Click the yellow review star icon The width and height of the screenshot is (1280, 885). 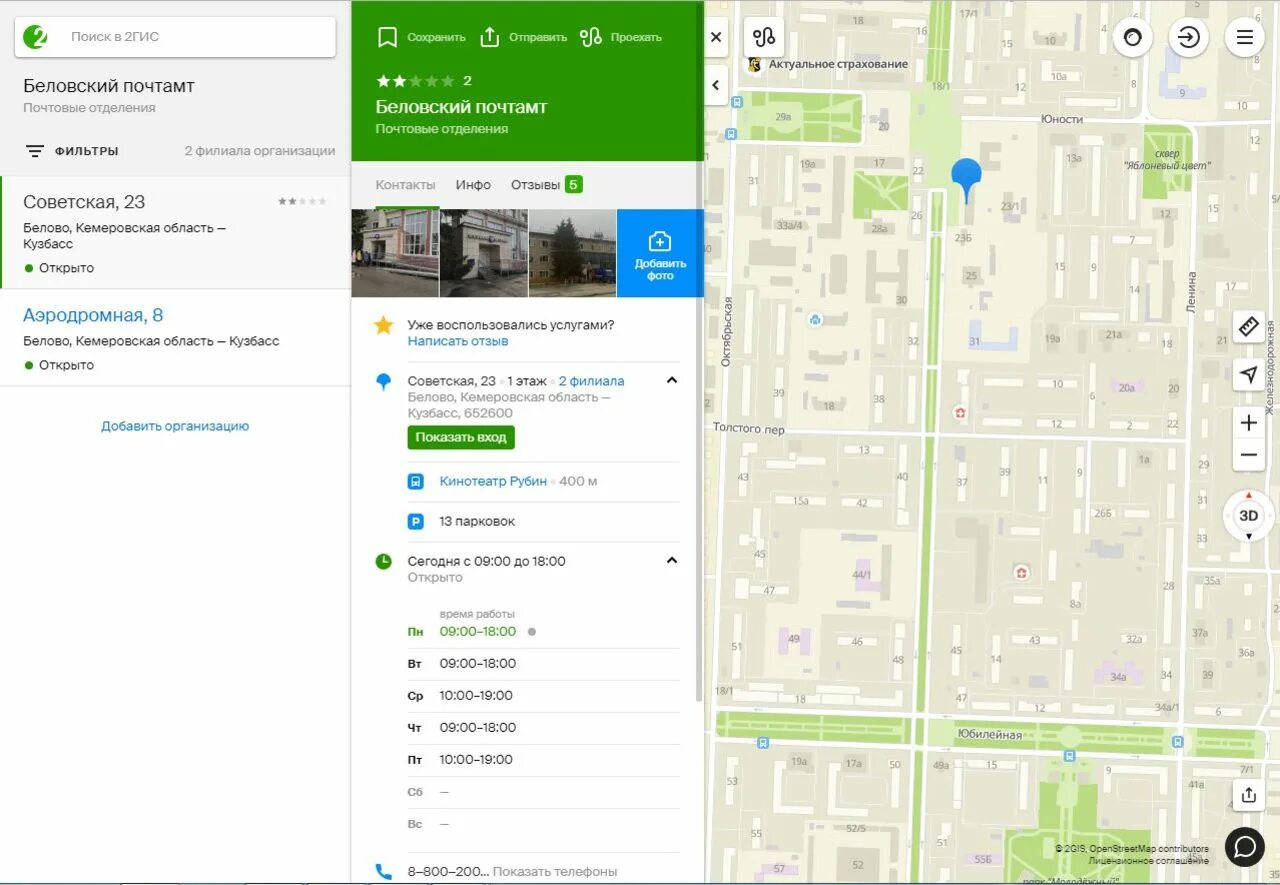(x=383, y=326)
